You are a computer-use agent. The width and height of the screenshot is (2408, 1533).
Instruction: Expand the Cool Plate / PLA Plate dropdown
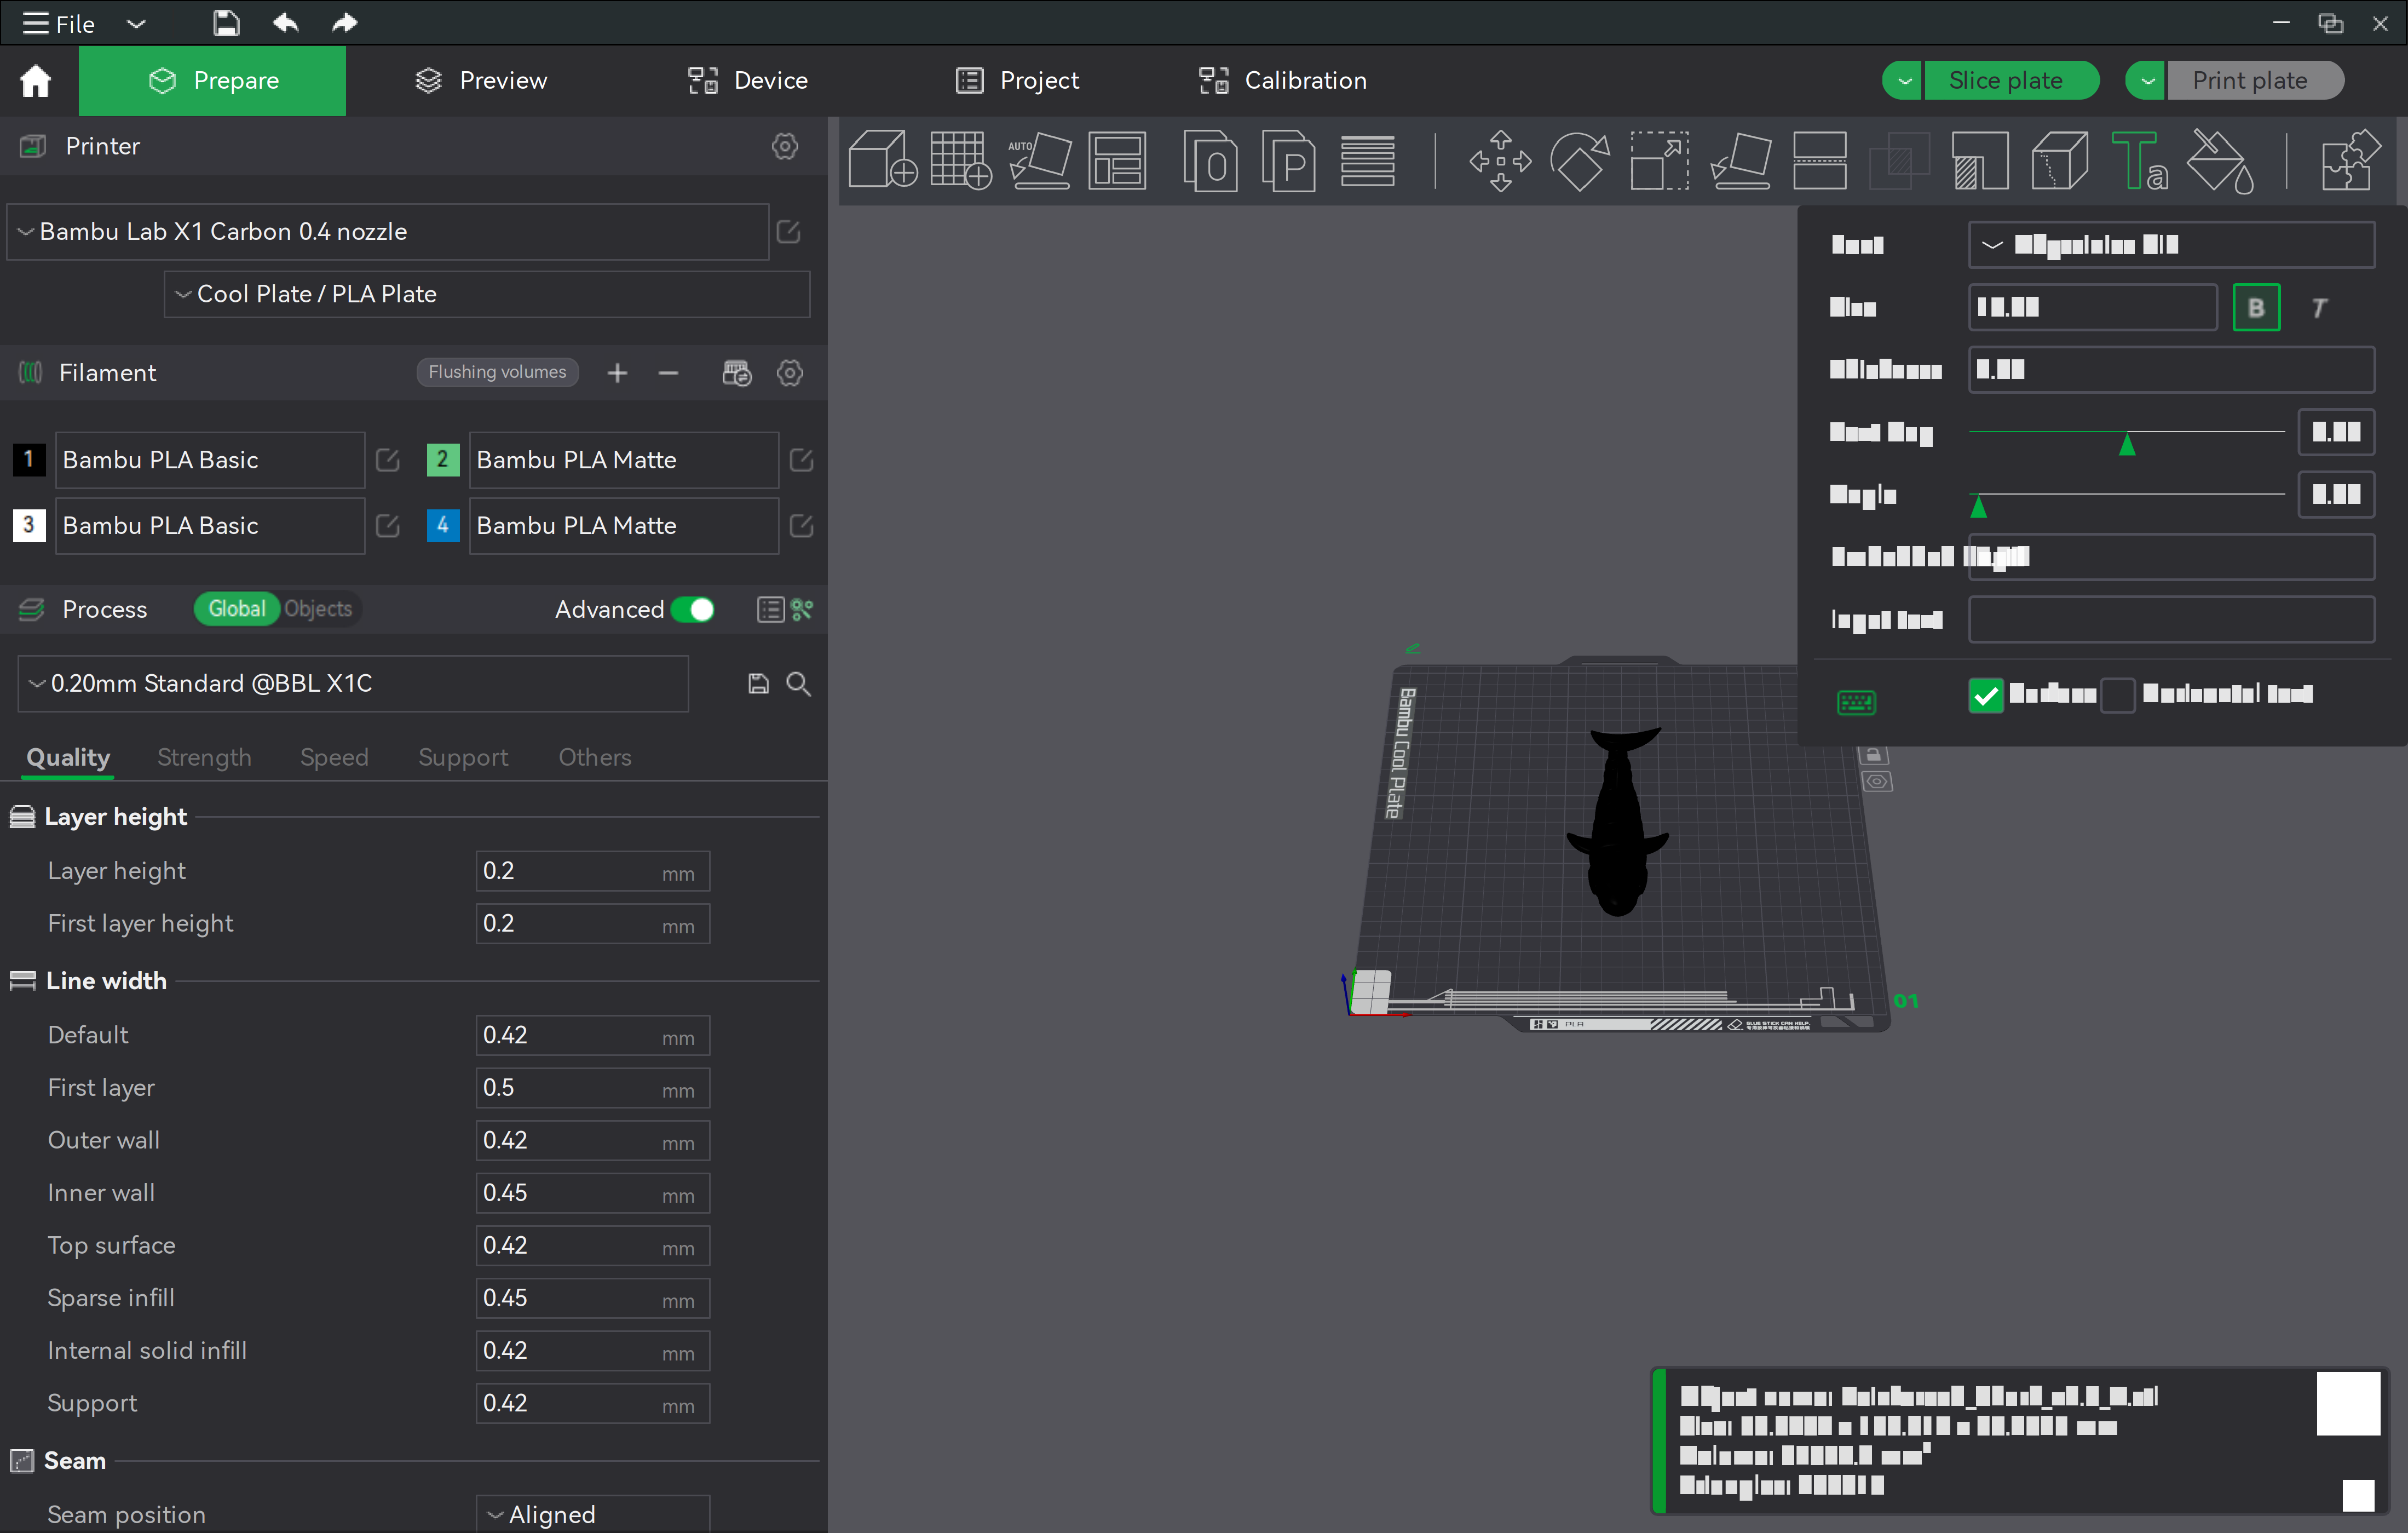487,294
